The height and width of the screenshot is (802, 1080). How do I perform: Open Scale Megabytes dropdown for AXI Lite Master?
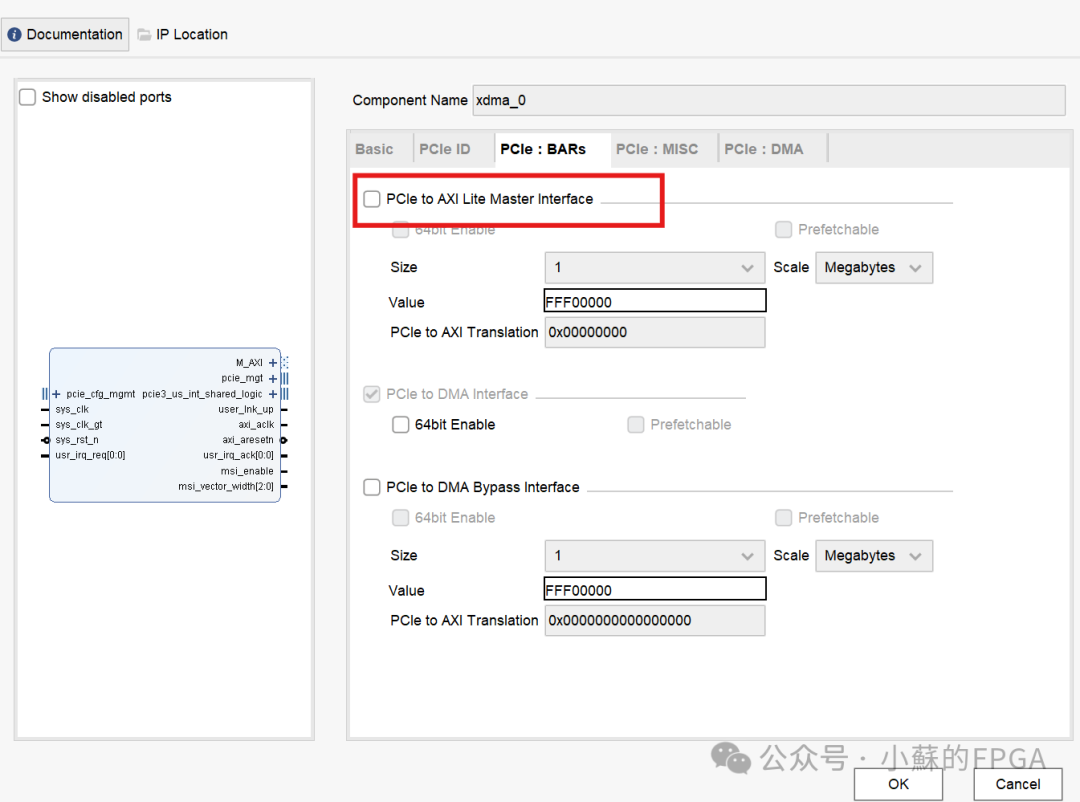tap(874, 267)
